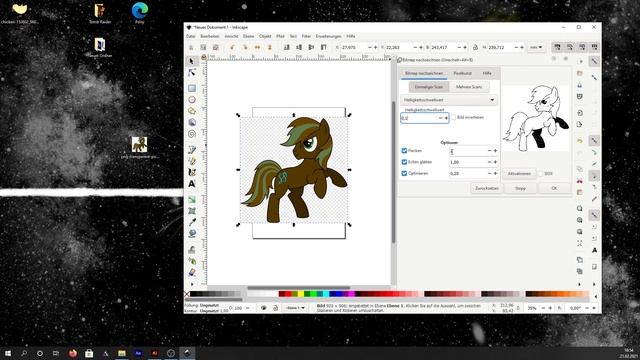The image size is (640, 360).
Task: Select the Color dropper tool
Action: click(x=191, y=222)
